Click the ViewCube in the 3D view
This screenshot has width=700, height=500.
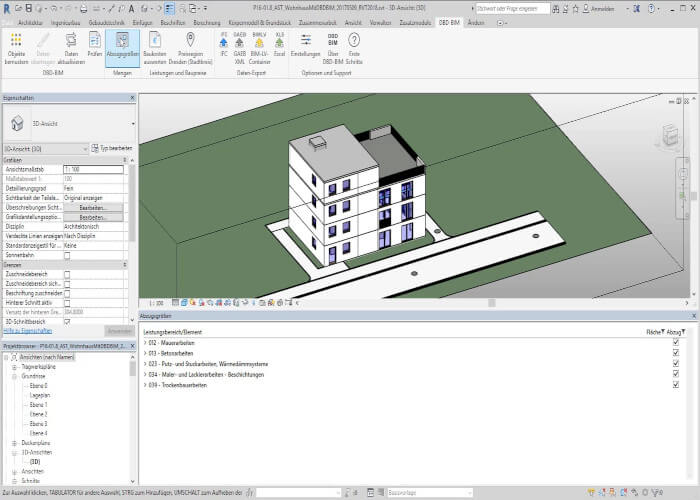coord(670,135)
